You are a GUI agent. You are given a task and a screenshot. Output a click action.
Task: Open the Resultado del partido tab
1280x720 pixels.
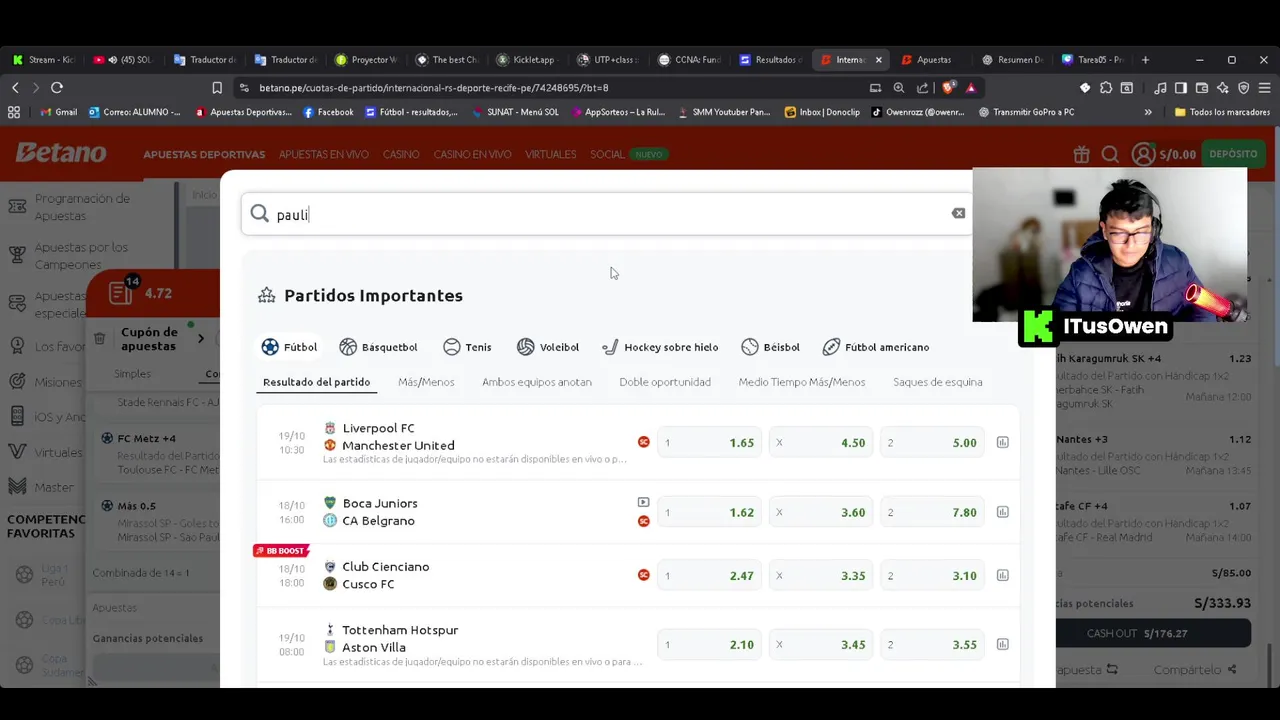(316, 382)
